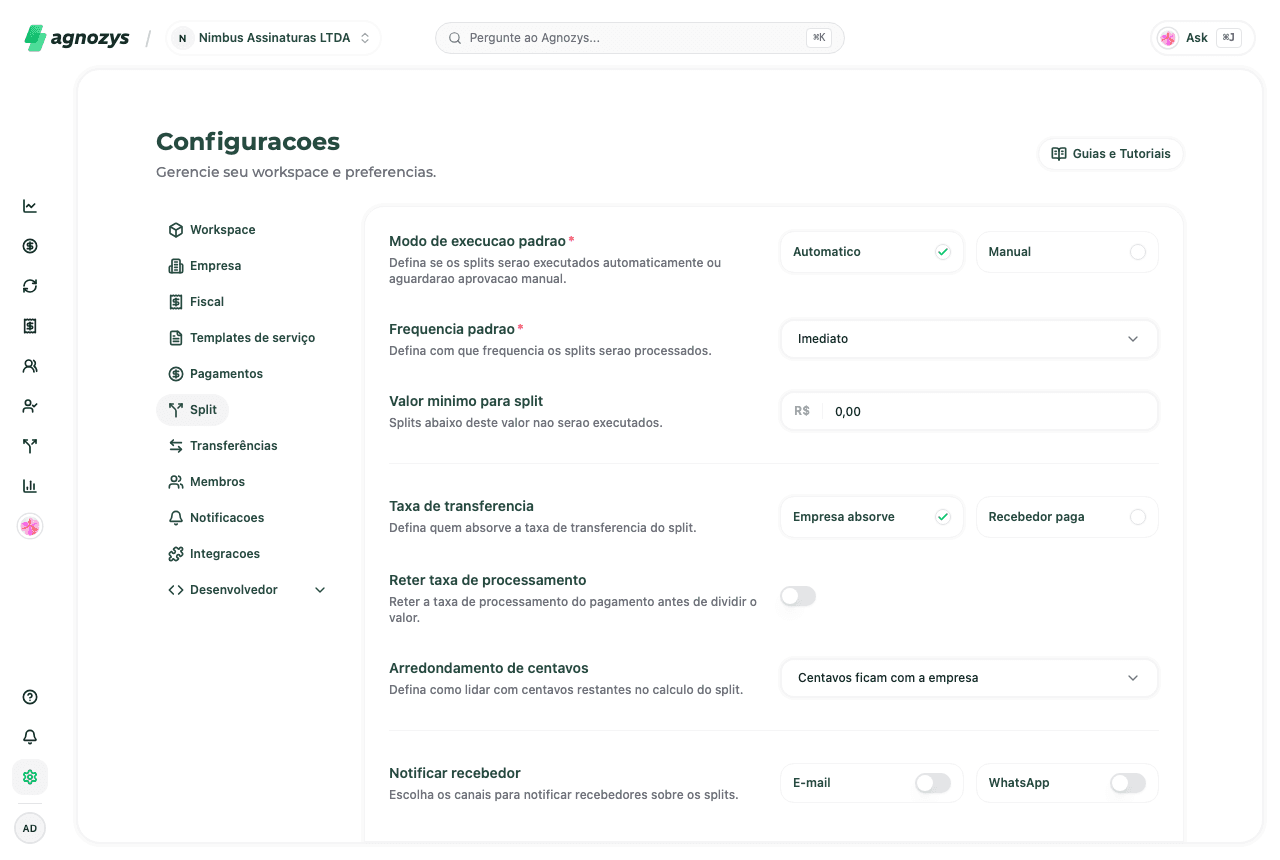Open the Frequencia padrao dropdown showing Imediato

coord(969,339)
